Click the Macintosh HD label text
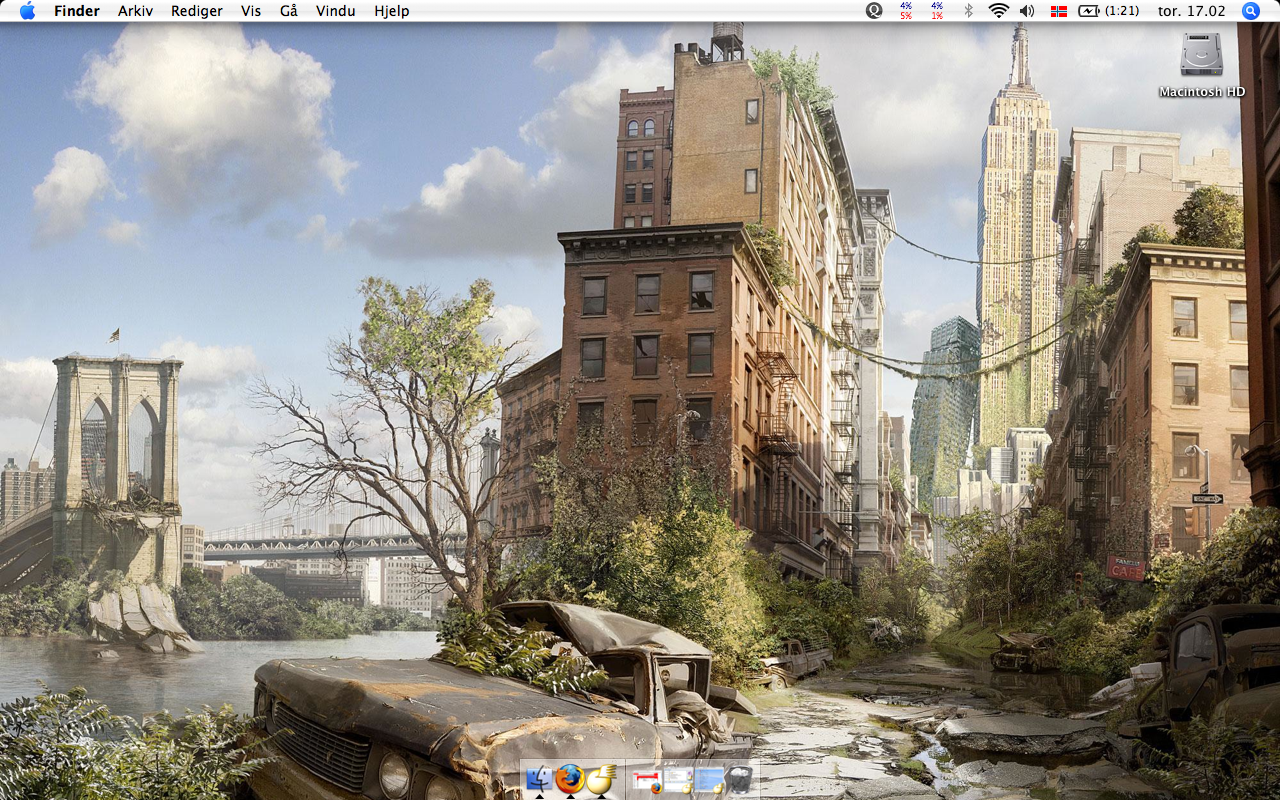 click(x=1202, y=92)
